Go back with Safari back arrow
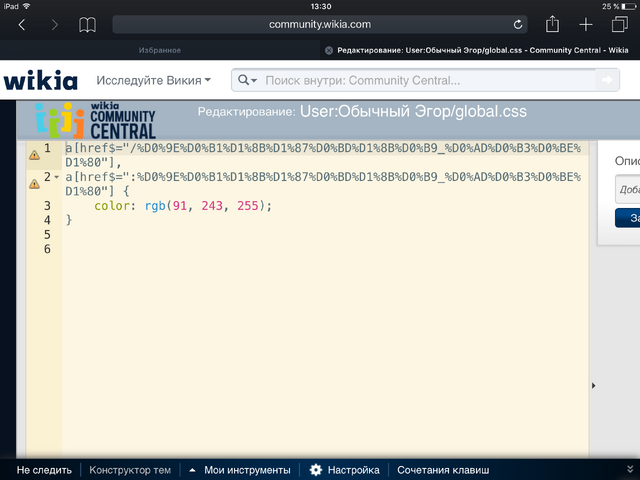Image resolution: width=640 pixels, height=480 pixels. pos(22,25)
